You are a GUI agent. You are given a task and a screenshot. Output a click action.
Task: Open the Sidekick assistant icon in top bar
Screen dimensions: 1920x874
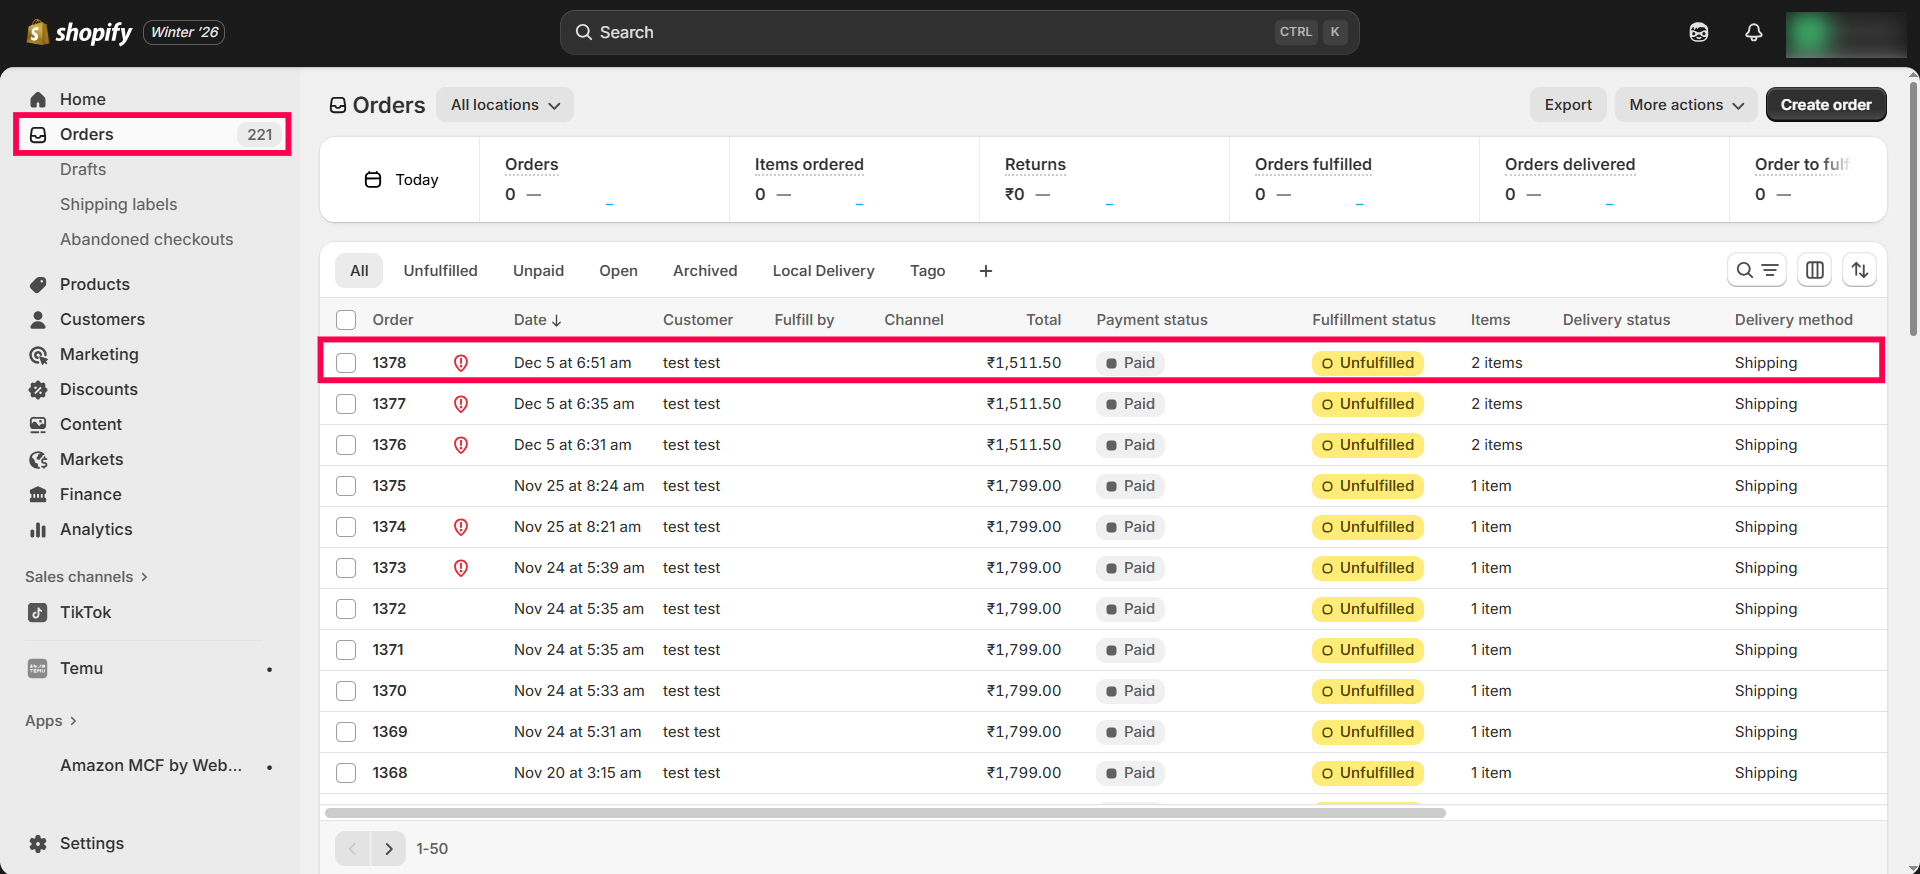[1698, 33]
